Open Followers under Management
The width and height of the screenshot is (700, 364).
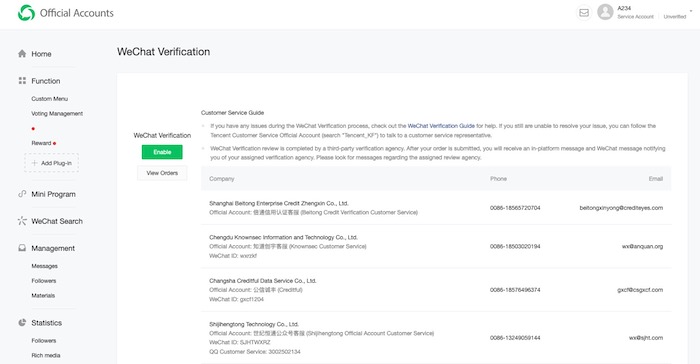[x=44, y=281]
